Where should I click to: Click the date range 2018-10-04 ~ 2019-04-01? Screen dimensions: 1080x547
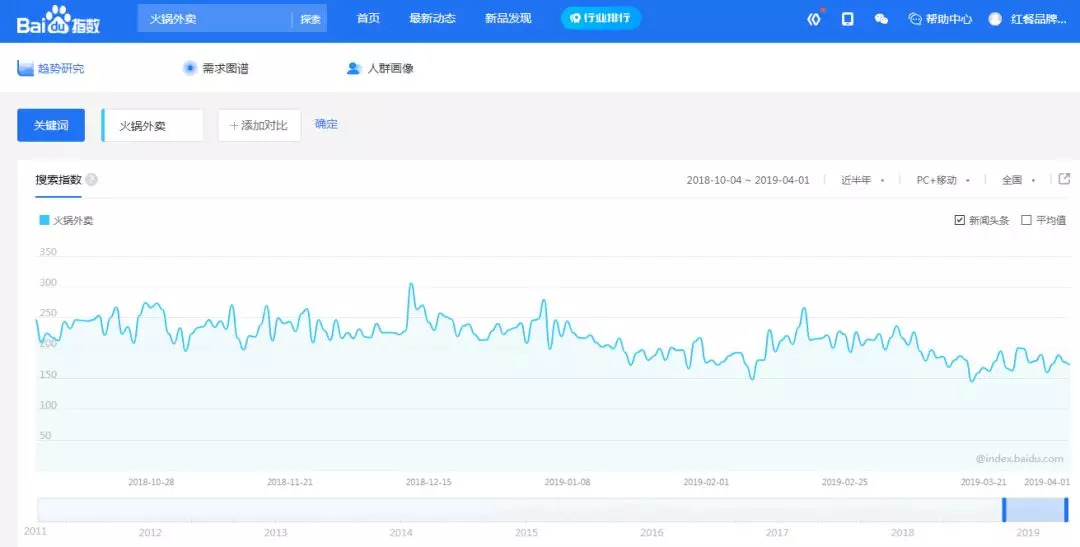[748, 180]
